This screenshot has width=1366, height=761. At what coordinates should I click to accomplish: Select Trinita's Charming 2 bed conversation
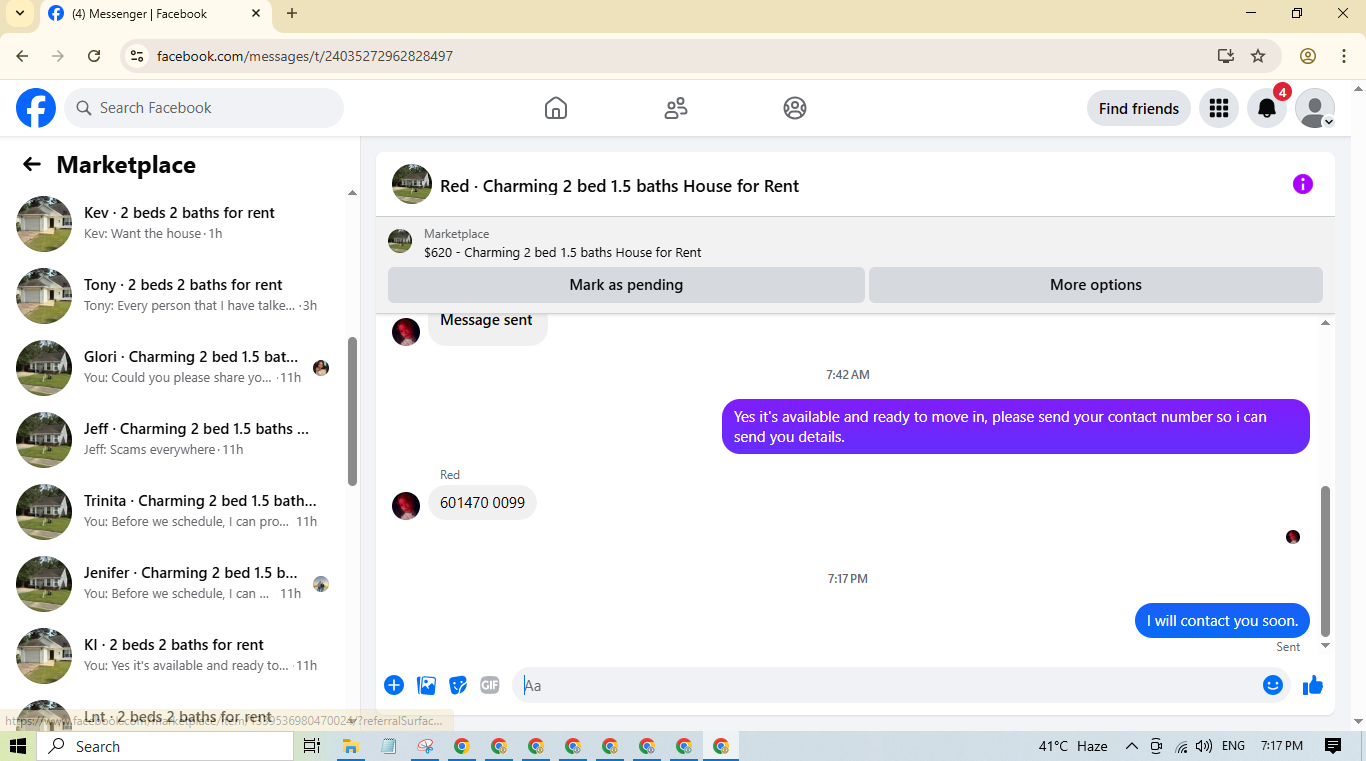(178, 511)
